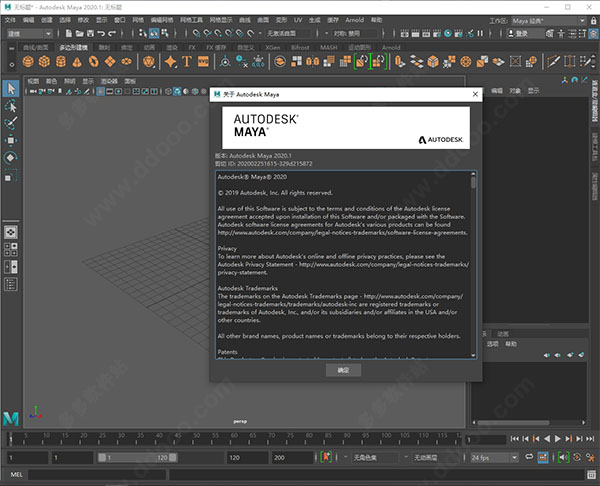Open the menu set dropdown
The image size is (600, 486).
[29, 34]
